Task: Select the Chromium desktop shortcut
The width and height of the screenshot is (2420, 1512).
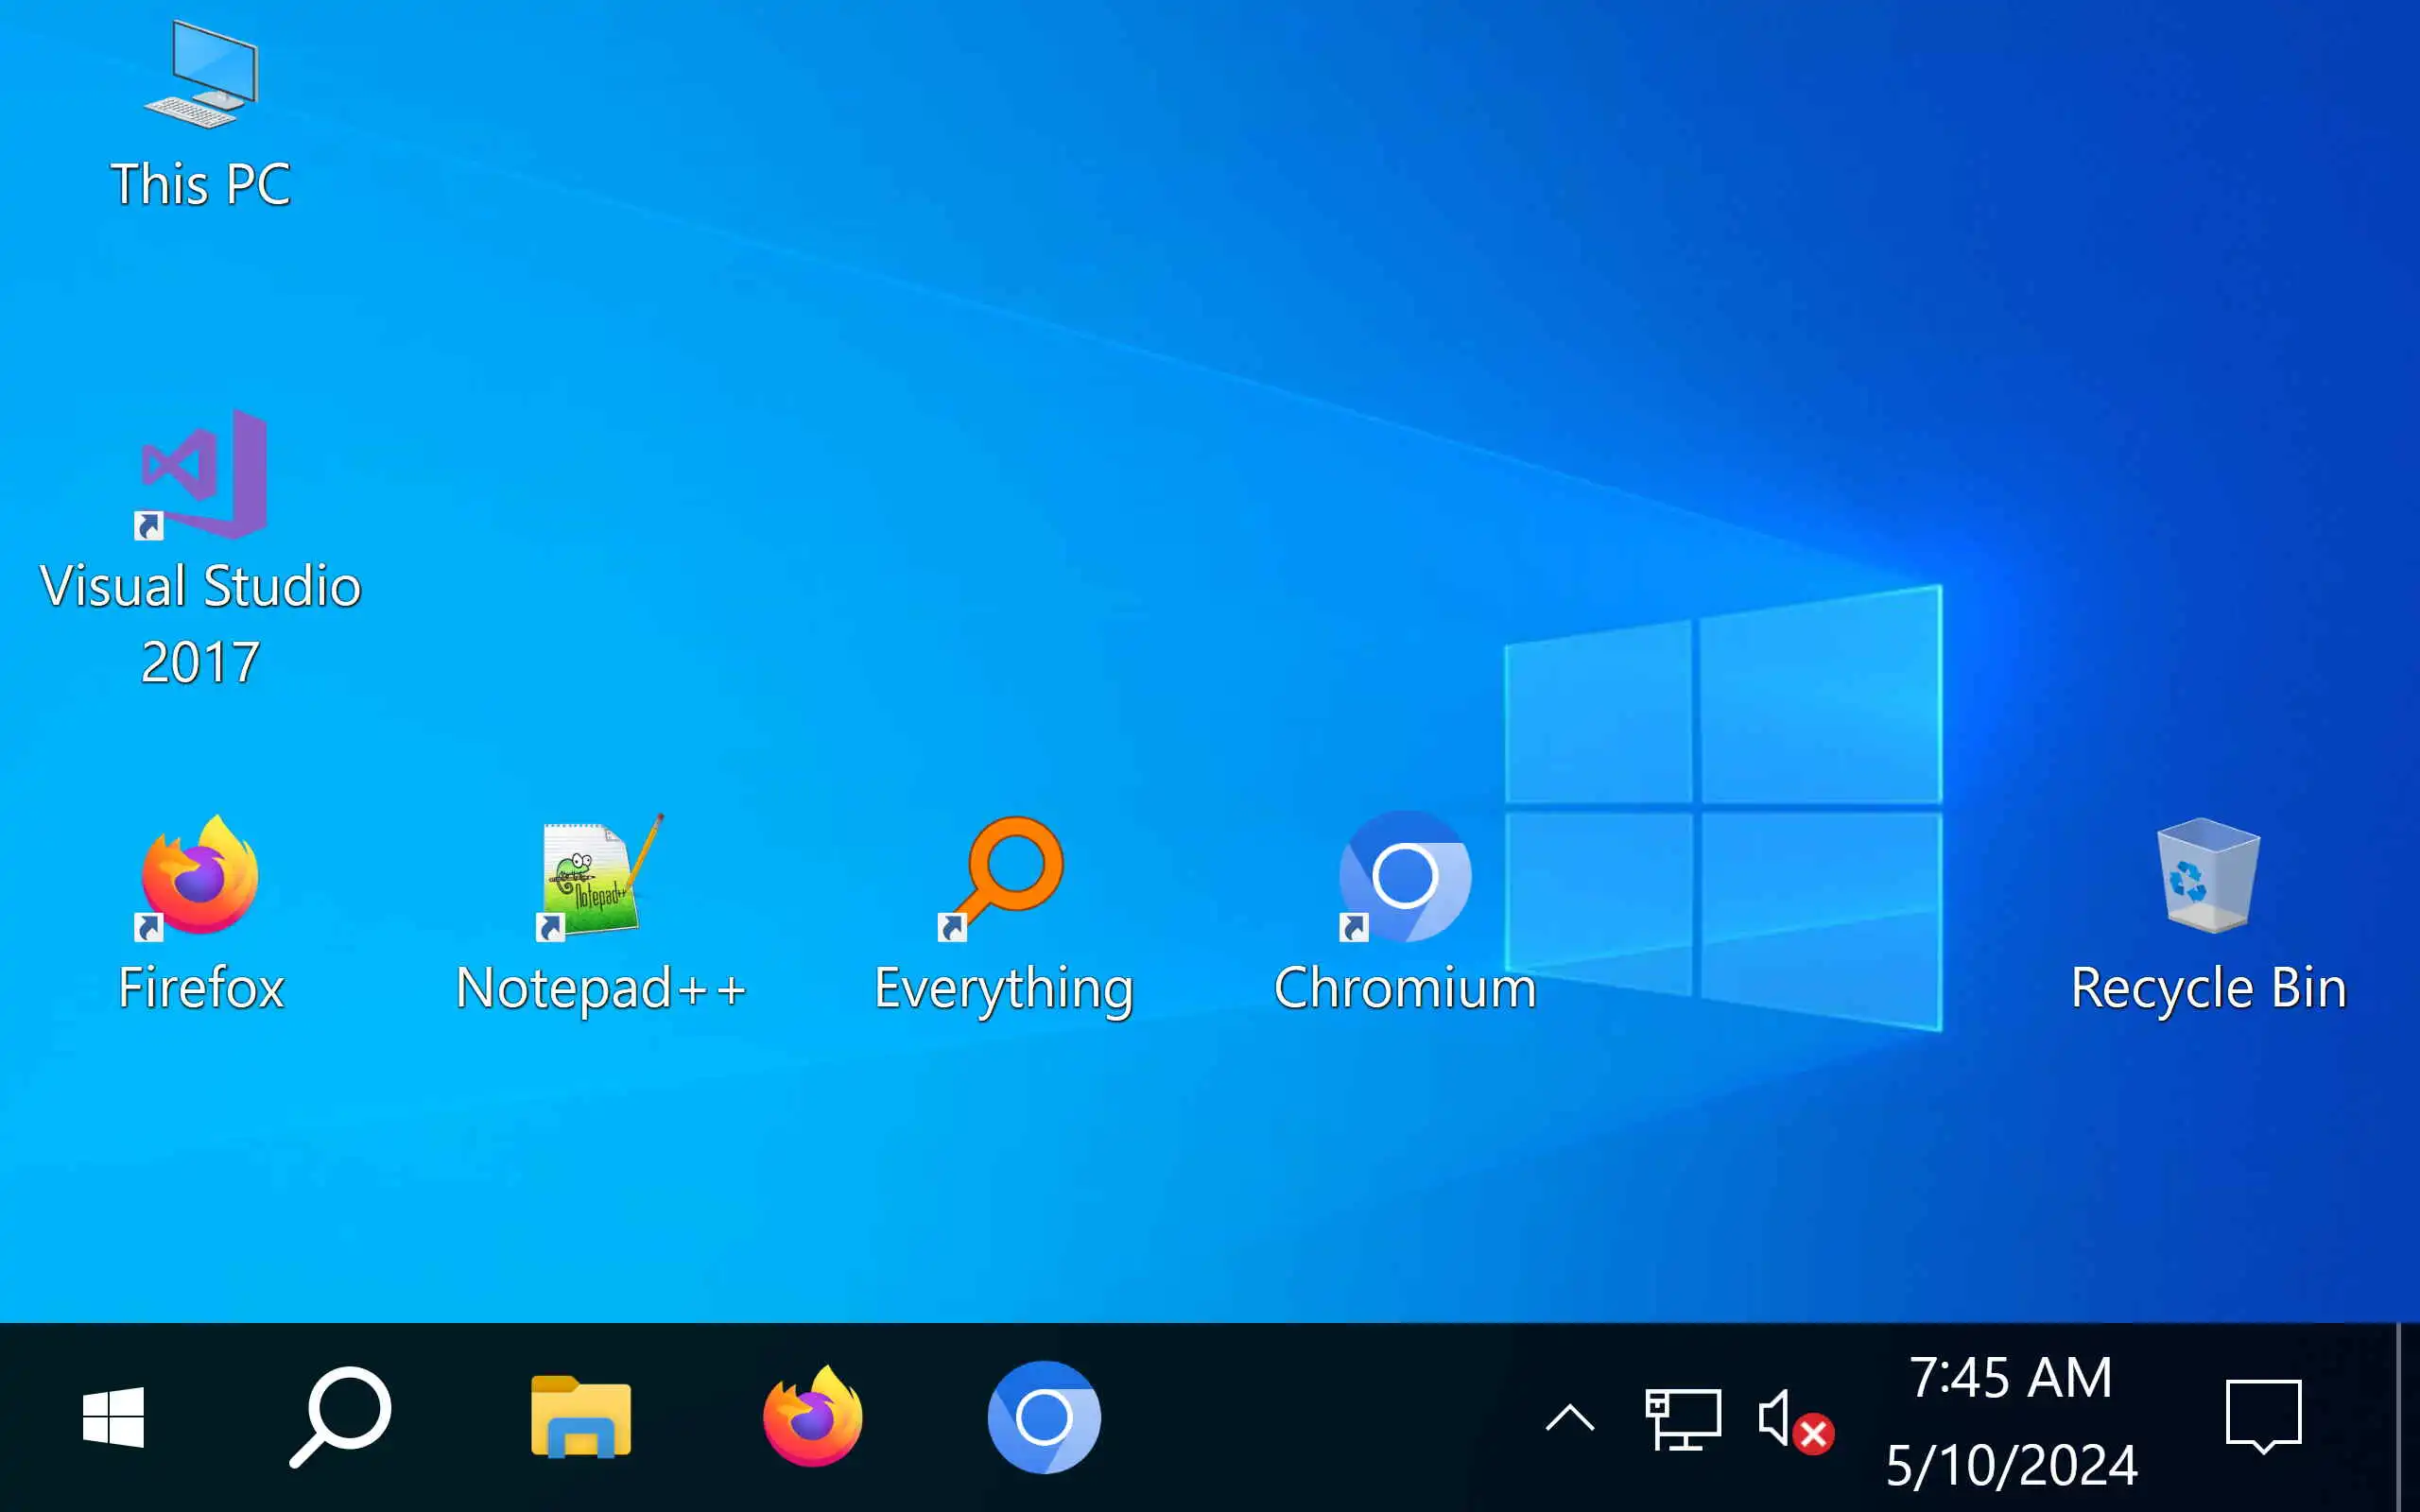Action: (x=1404, y=876)
